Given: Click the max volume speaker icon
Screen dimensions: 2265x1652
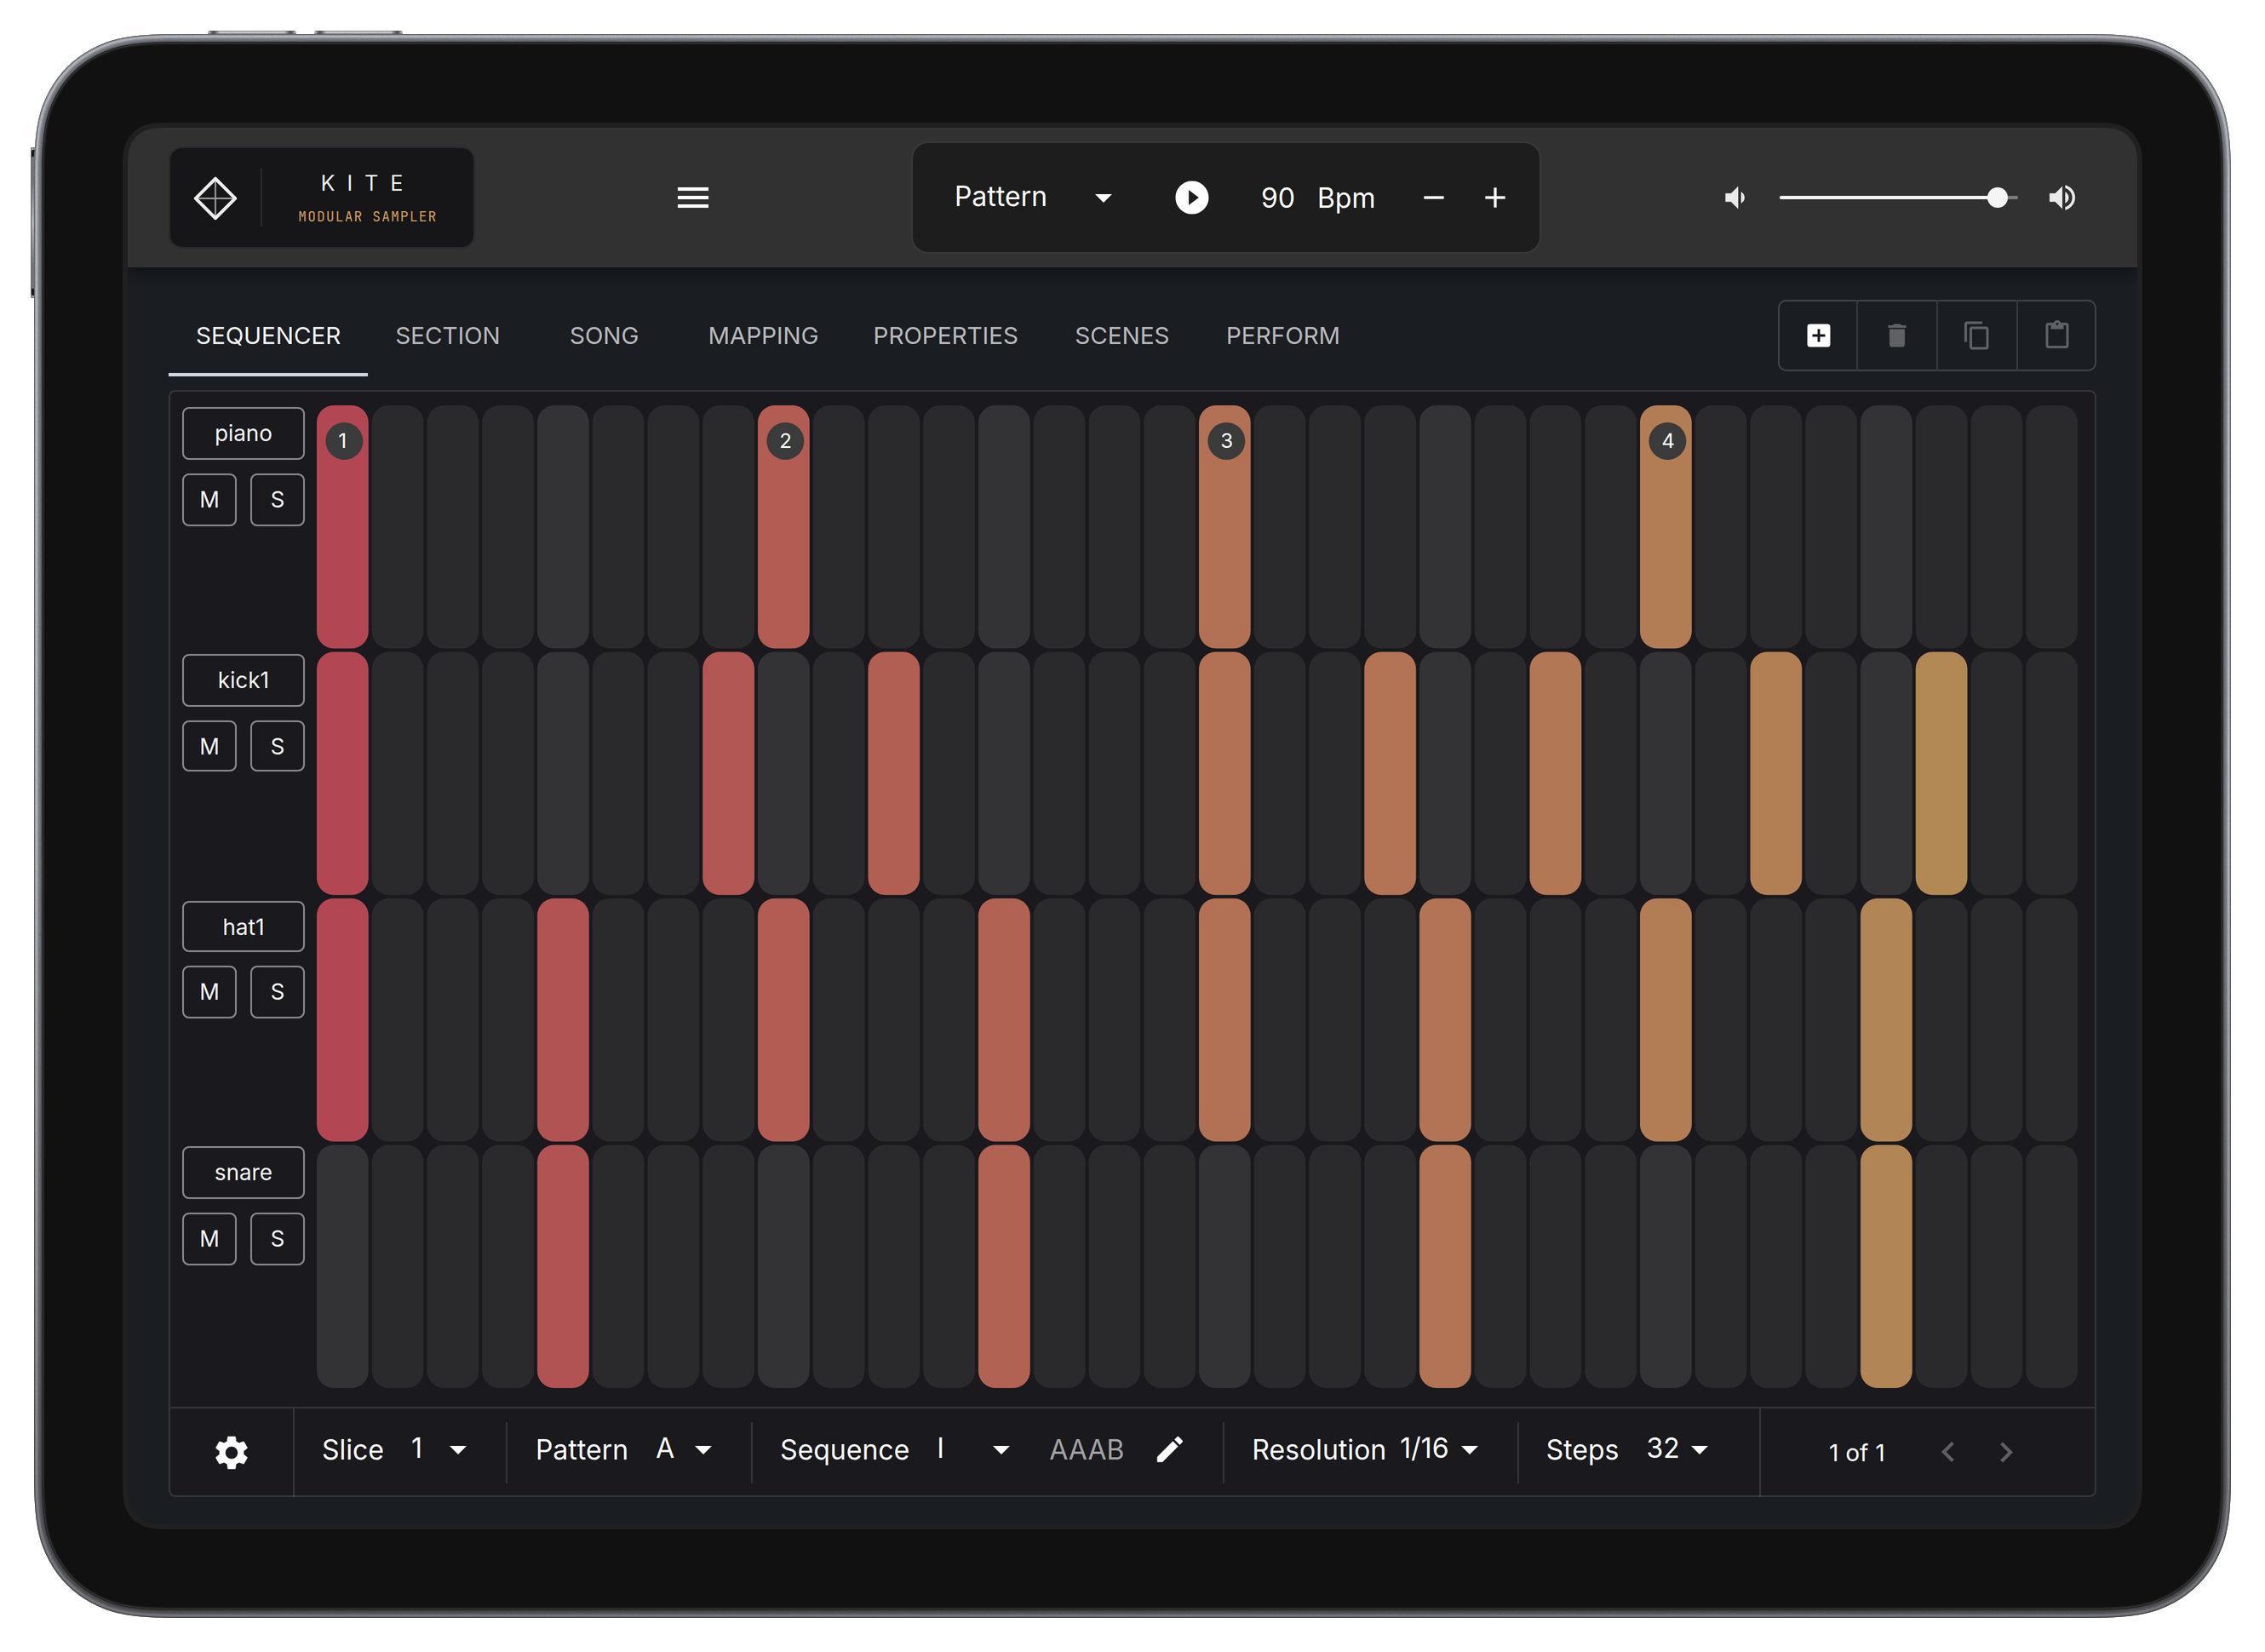Looking at the screenshot, I should click(2062, 198).
